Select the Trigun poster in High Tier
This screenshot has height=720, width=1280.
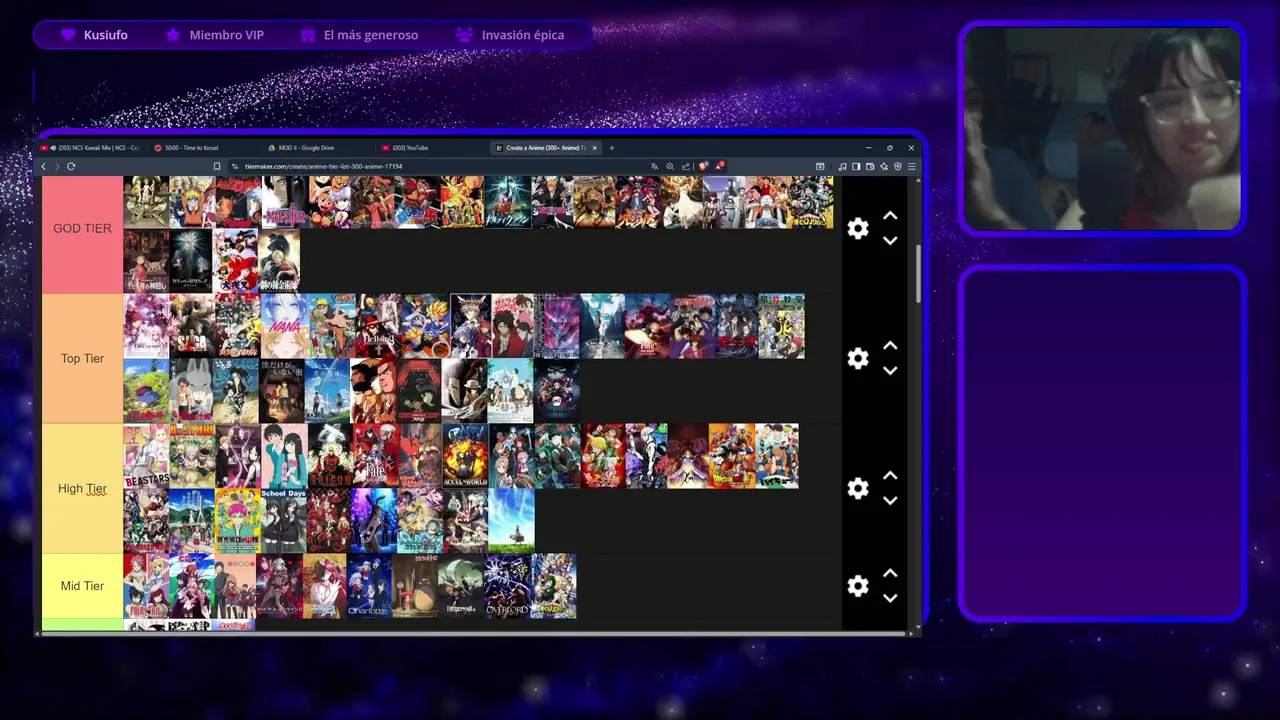(330, 456)
